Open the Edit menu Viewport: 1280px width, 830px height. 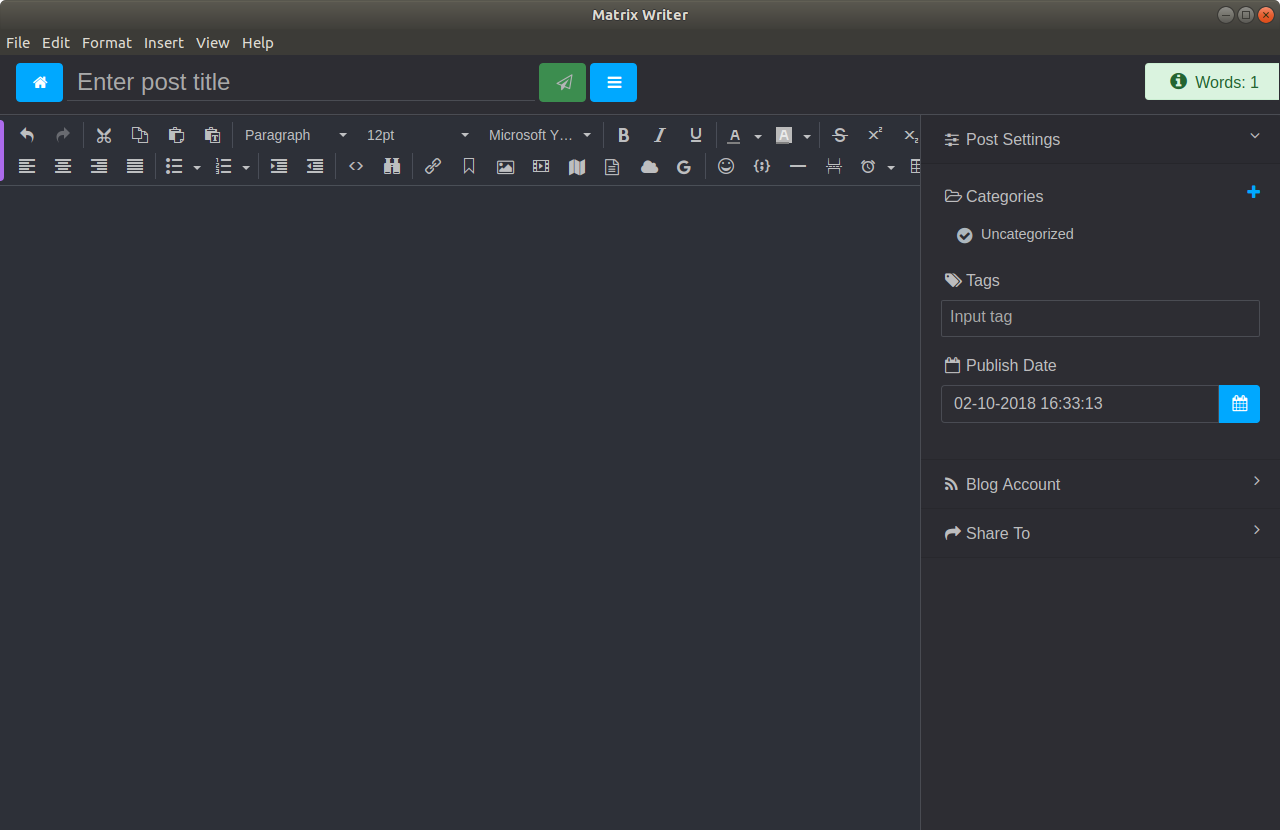click(56, 43)
